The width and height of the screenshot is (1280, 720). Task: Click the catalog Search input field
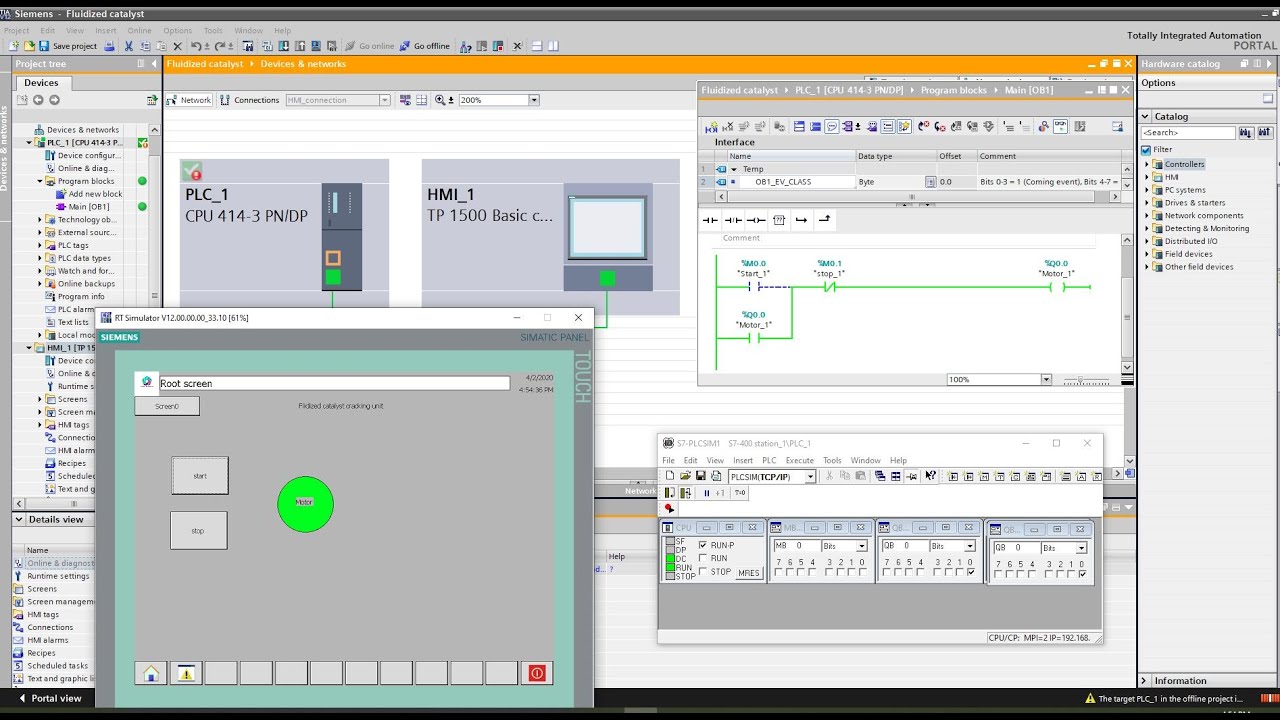click(1189, 132)
